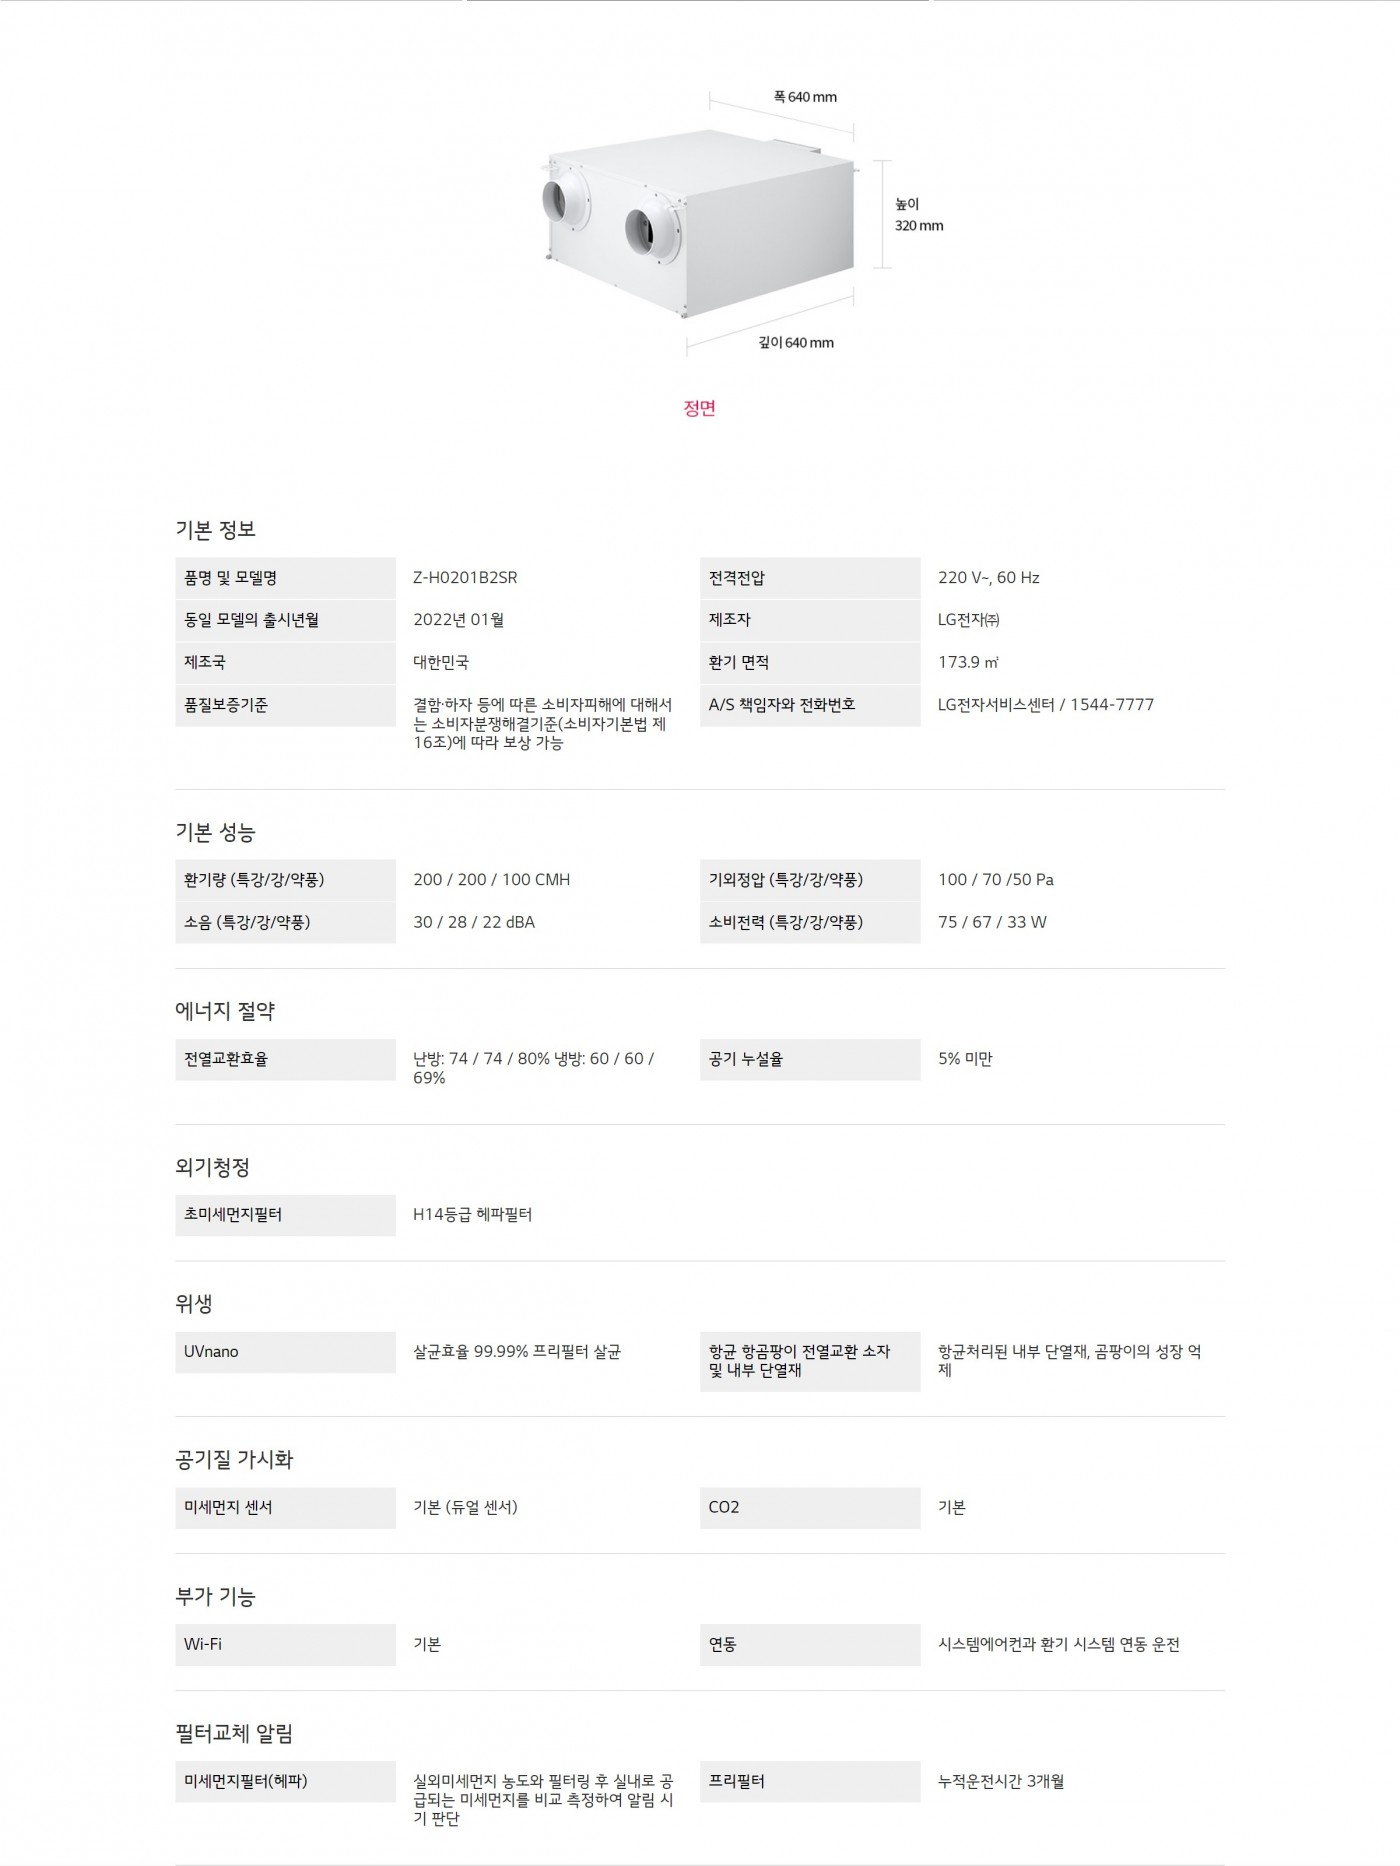
Task: Click the model name Z-H0201B2SR
Action: point(465,578)
